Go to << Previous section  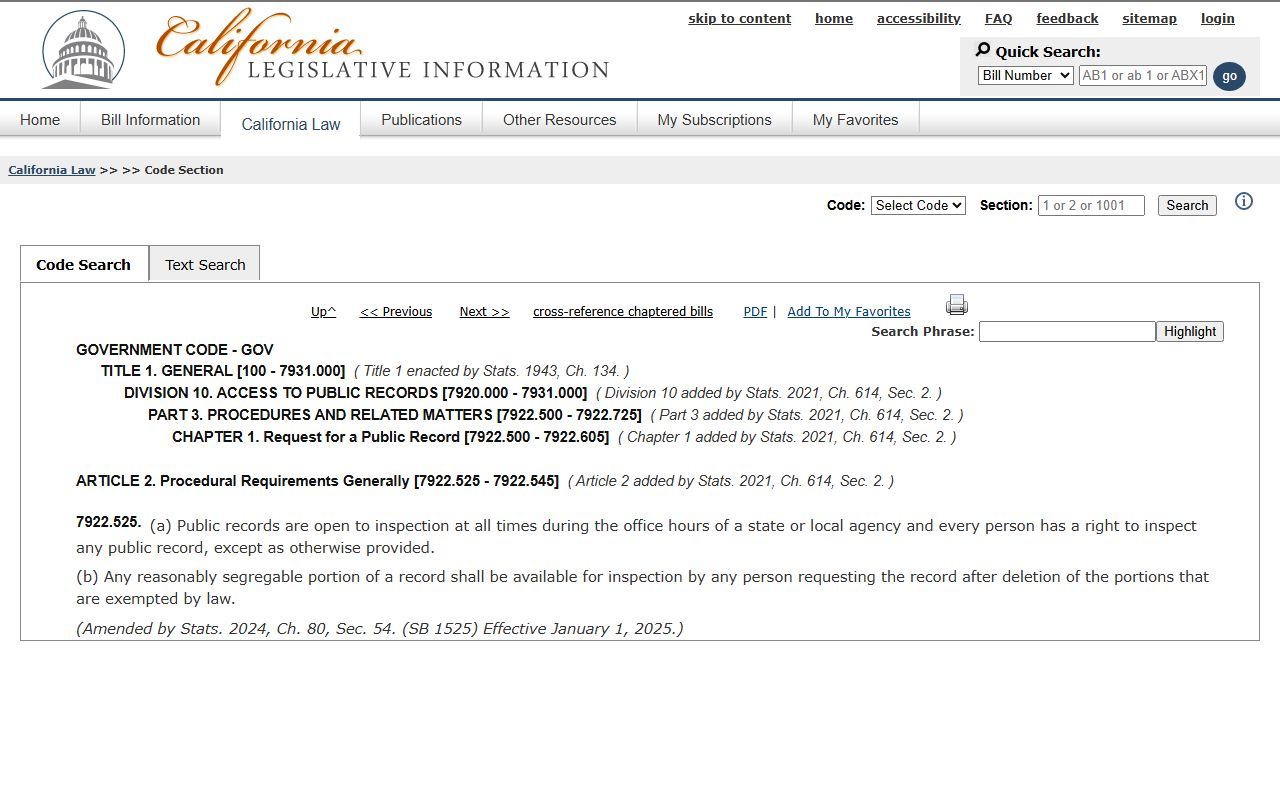[x=396, y=311]
